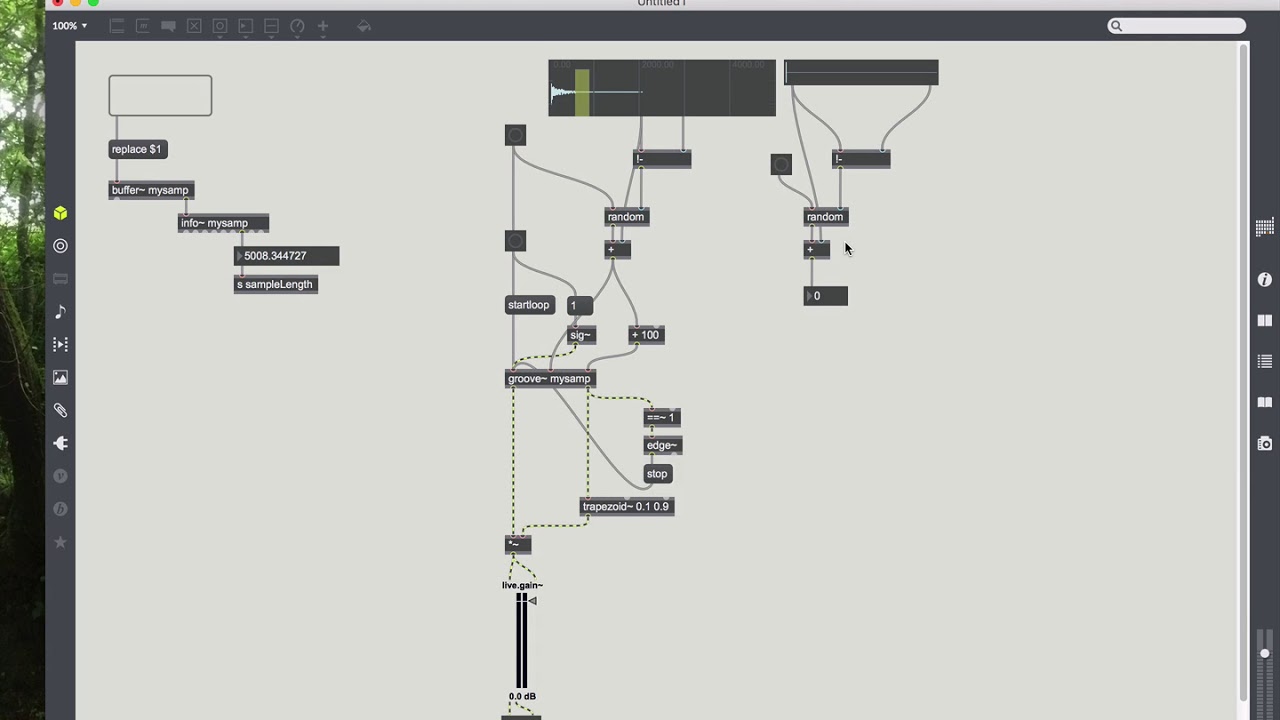
Task: Open the Lessons open-book icon
Action: [x=1264, y=402]
